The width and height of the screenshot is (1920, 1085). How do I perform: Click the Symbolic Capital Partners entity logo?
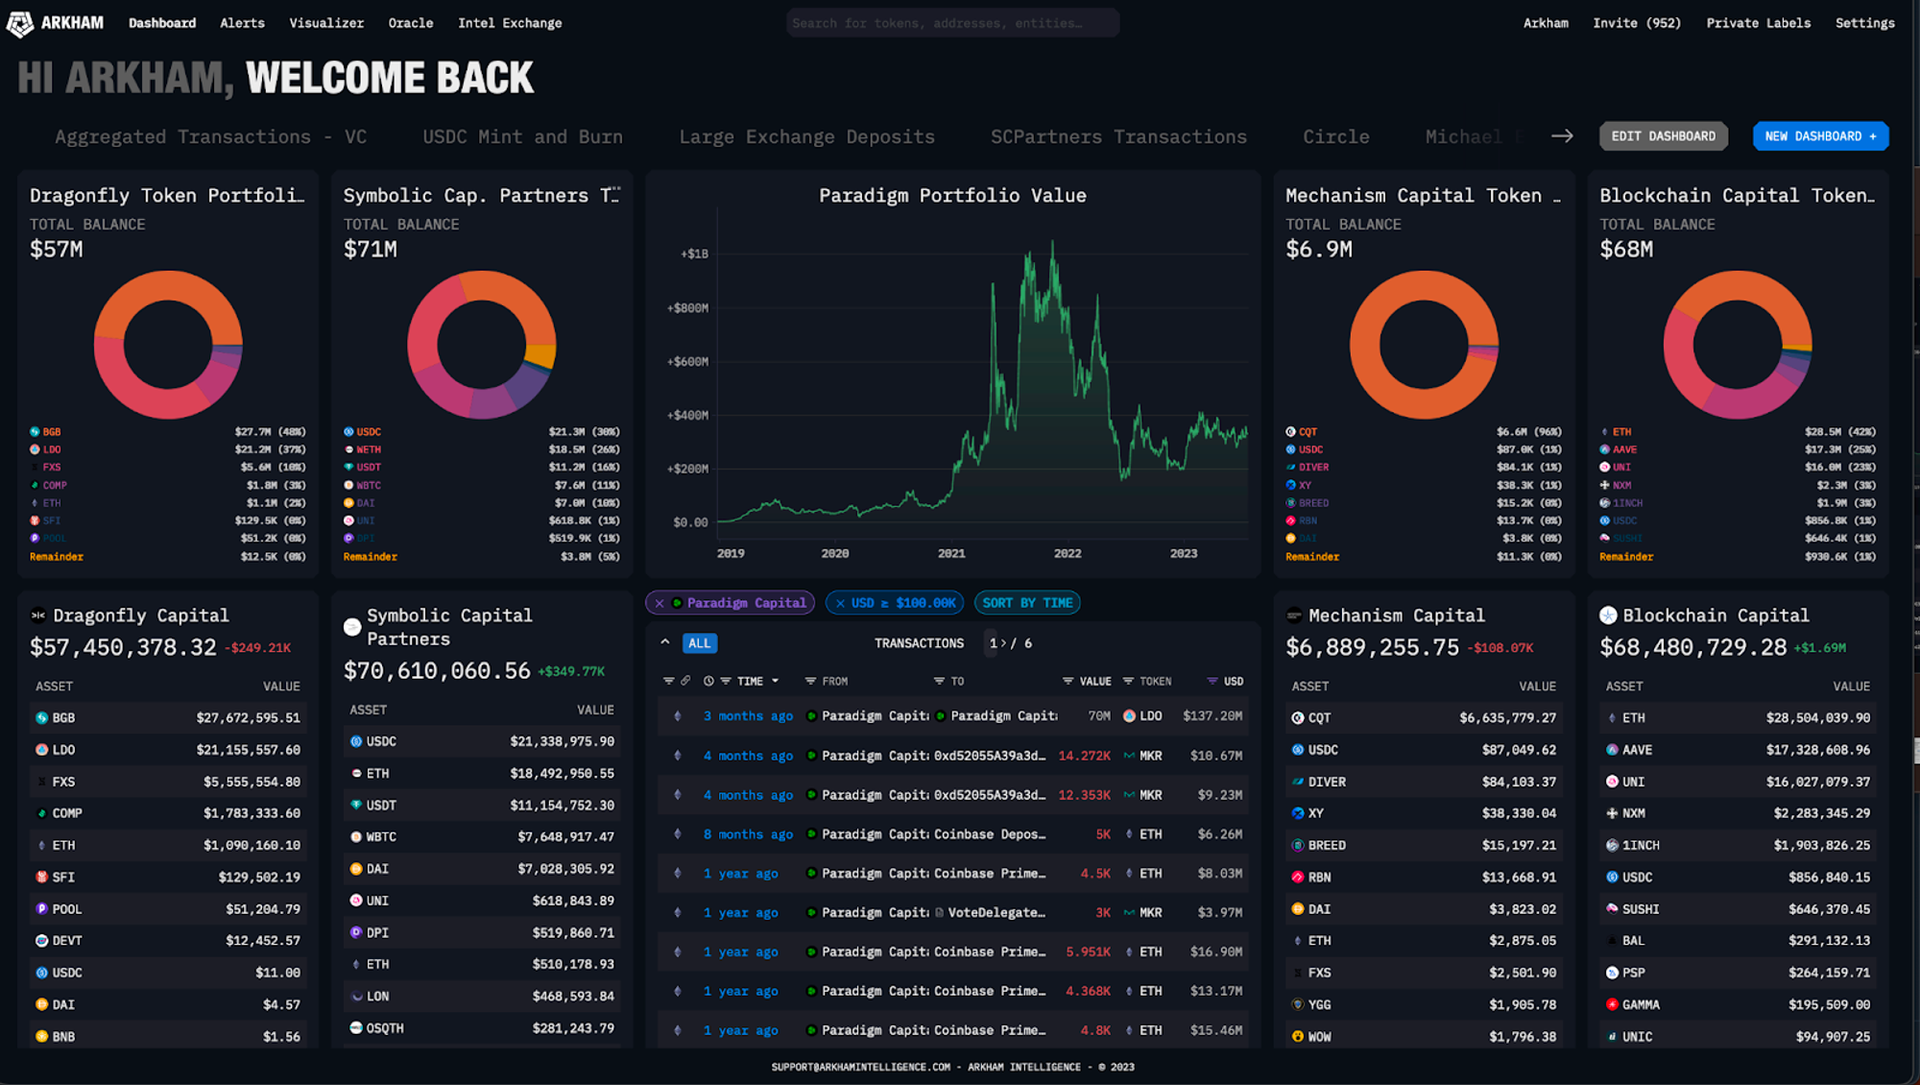(x=352, y=627)
